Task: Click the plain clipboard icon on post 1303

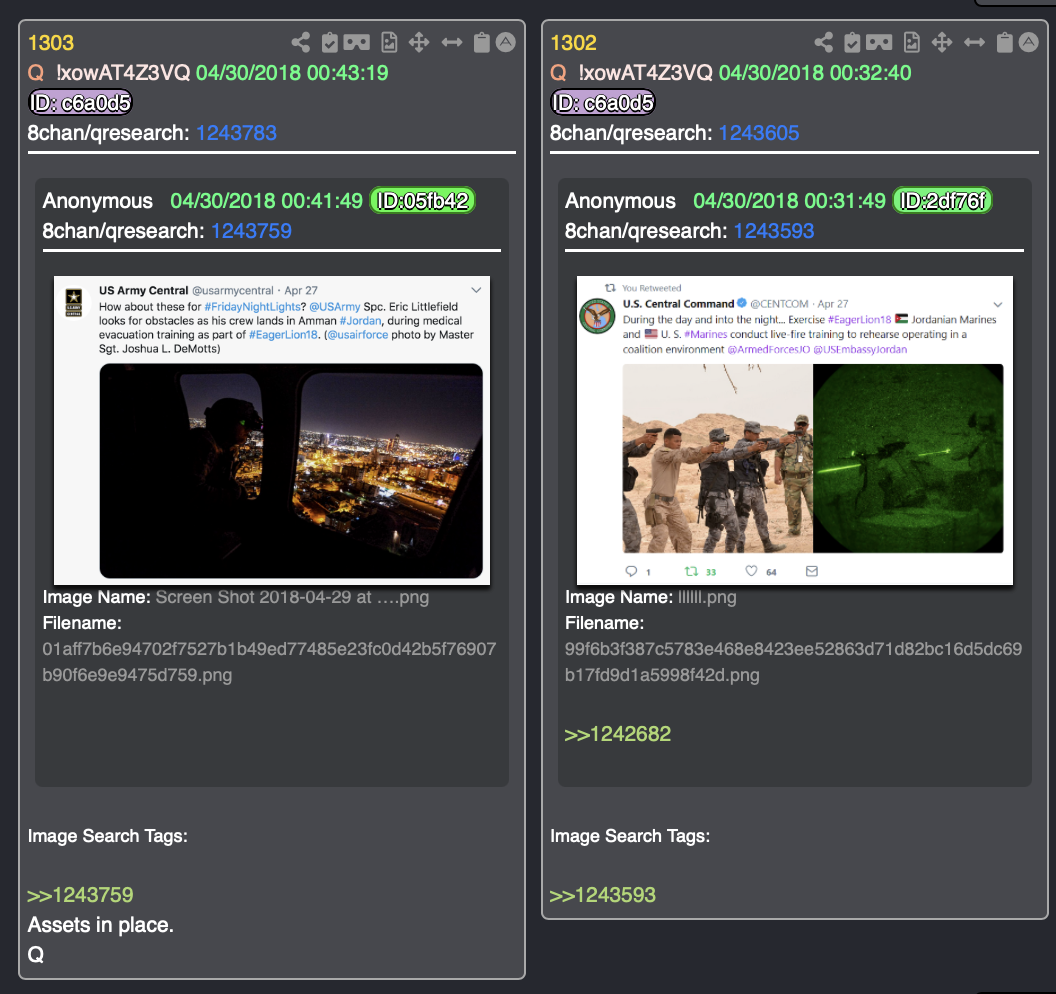Action: [x=482, y=42]
